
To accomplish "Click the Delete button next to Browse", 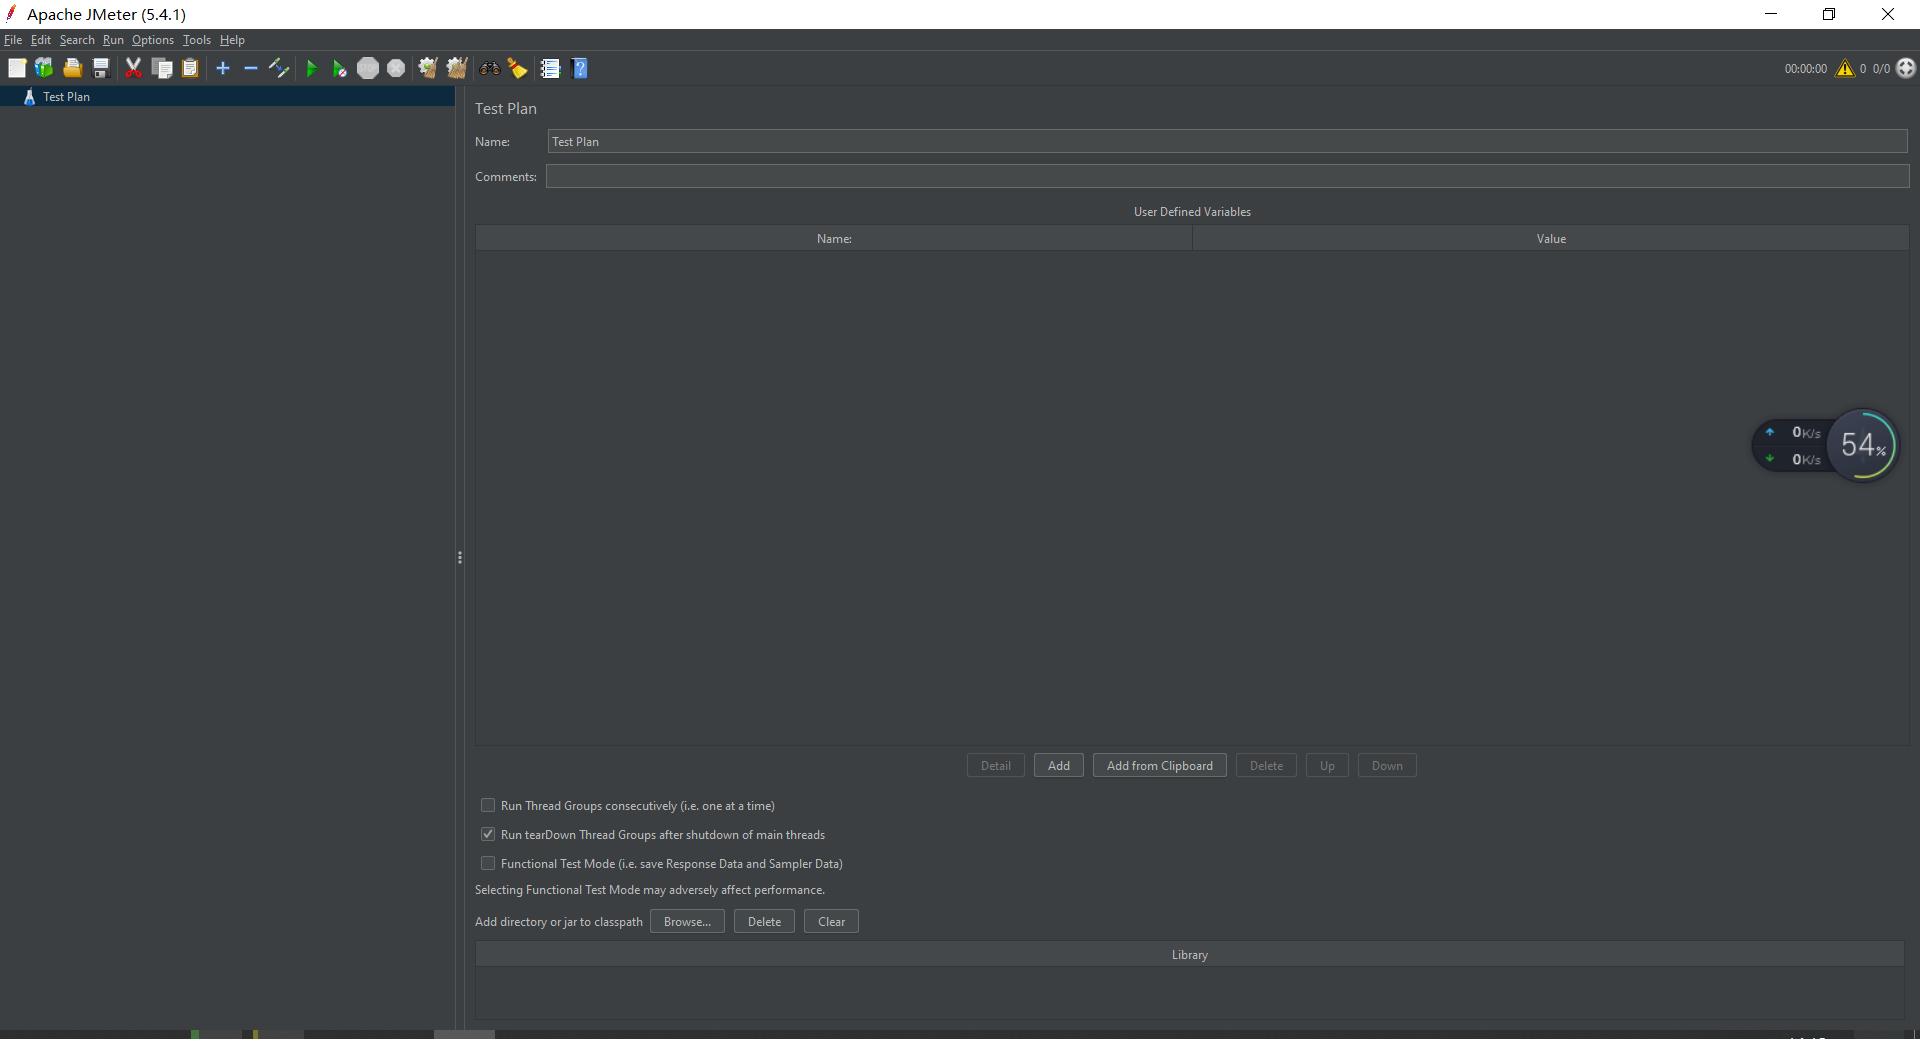I will pos(764,922).
